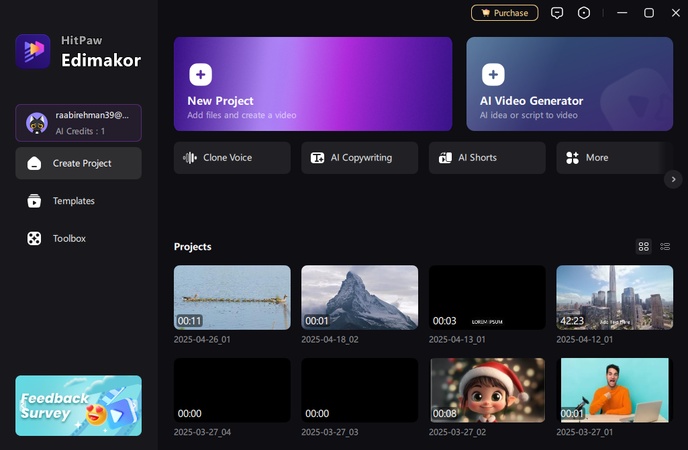The height and width of the screenshot is (450, 688).
Task: Show more tools with right arrow chevron
Action: pyautogui.click(x=673, y=179)
